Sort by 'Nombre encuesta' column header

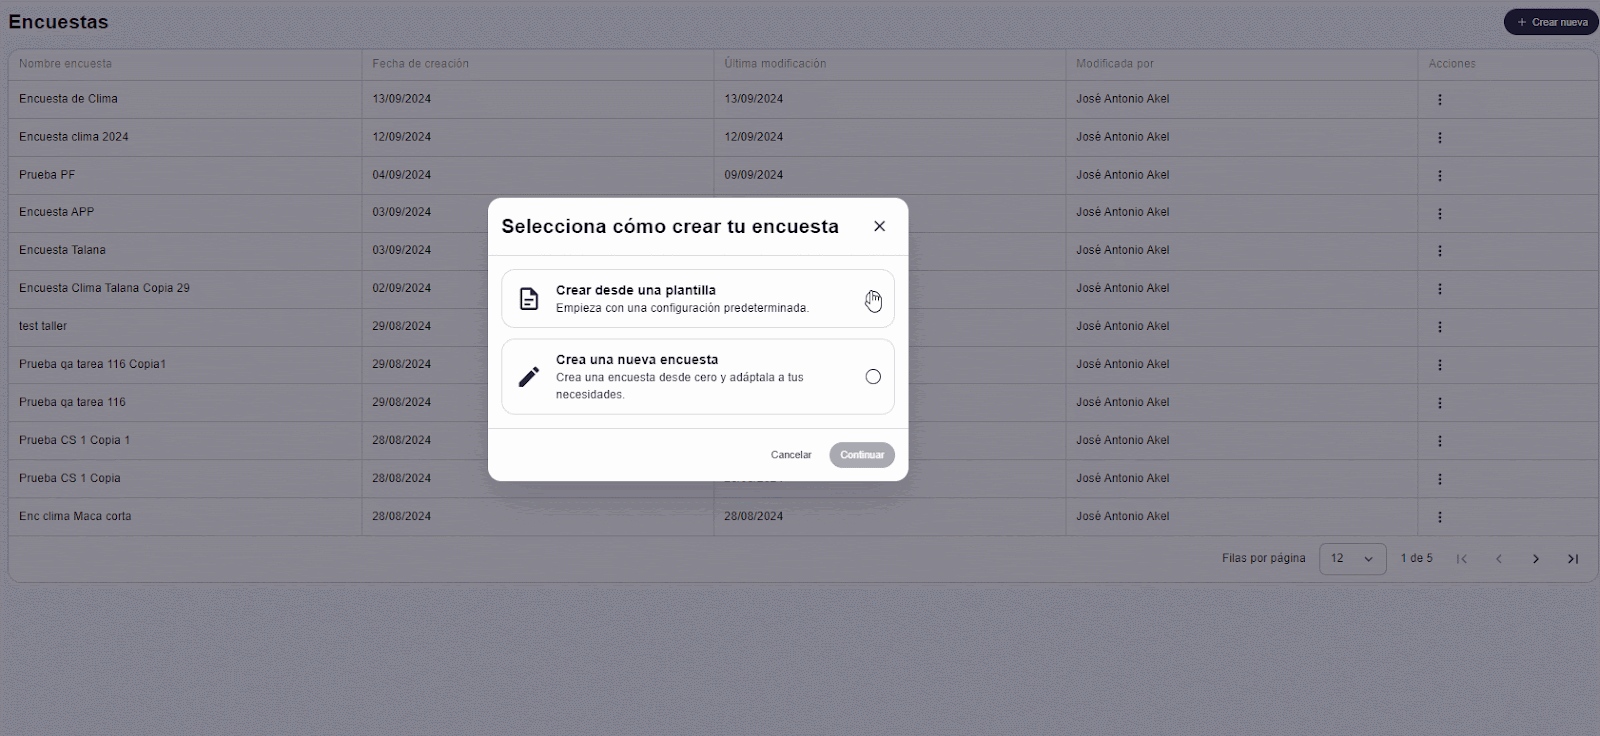pos(65,63)
